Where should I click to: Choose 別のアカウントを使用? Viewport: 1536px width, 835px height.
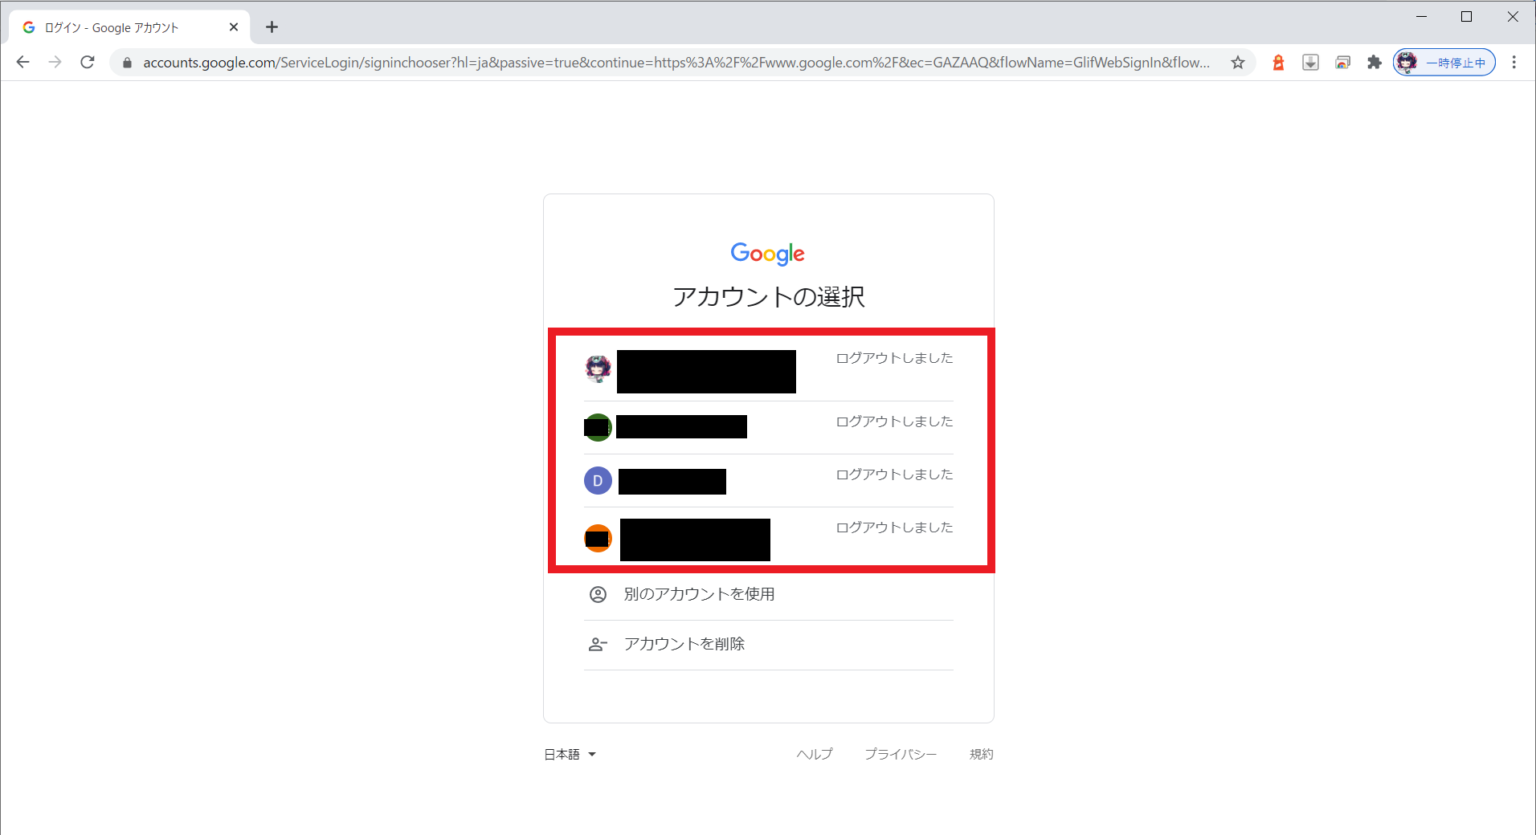699,594
